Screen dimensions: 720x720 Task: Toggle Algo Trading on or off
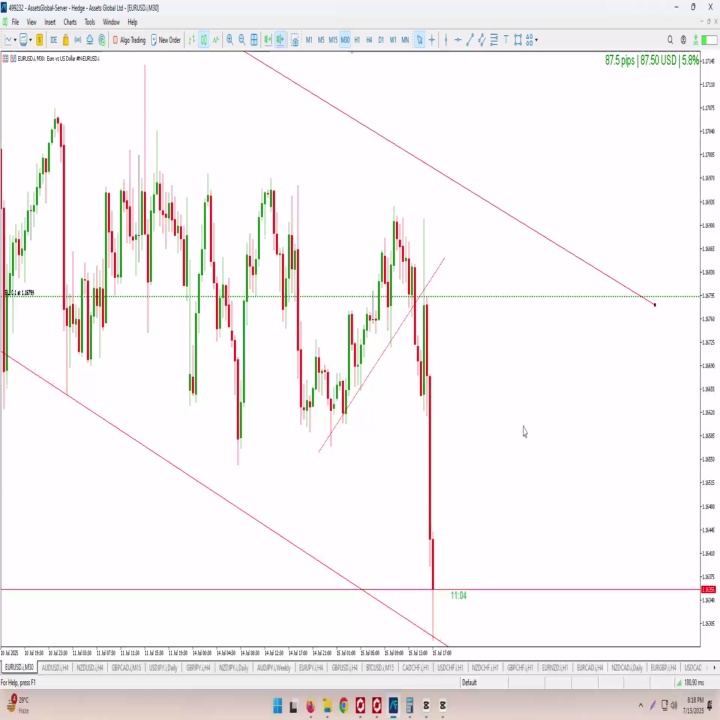tap(129, 40)
